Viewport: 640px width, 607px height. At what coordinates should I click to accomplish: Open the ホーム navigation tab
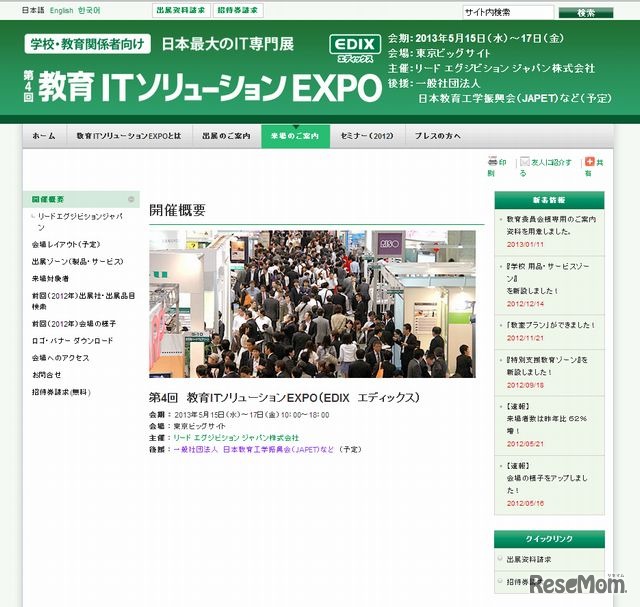click(x=44, y=136)
